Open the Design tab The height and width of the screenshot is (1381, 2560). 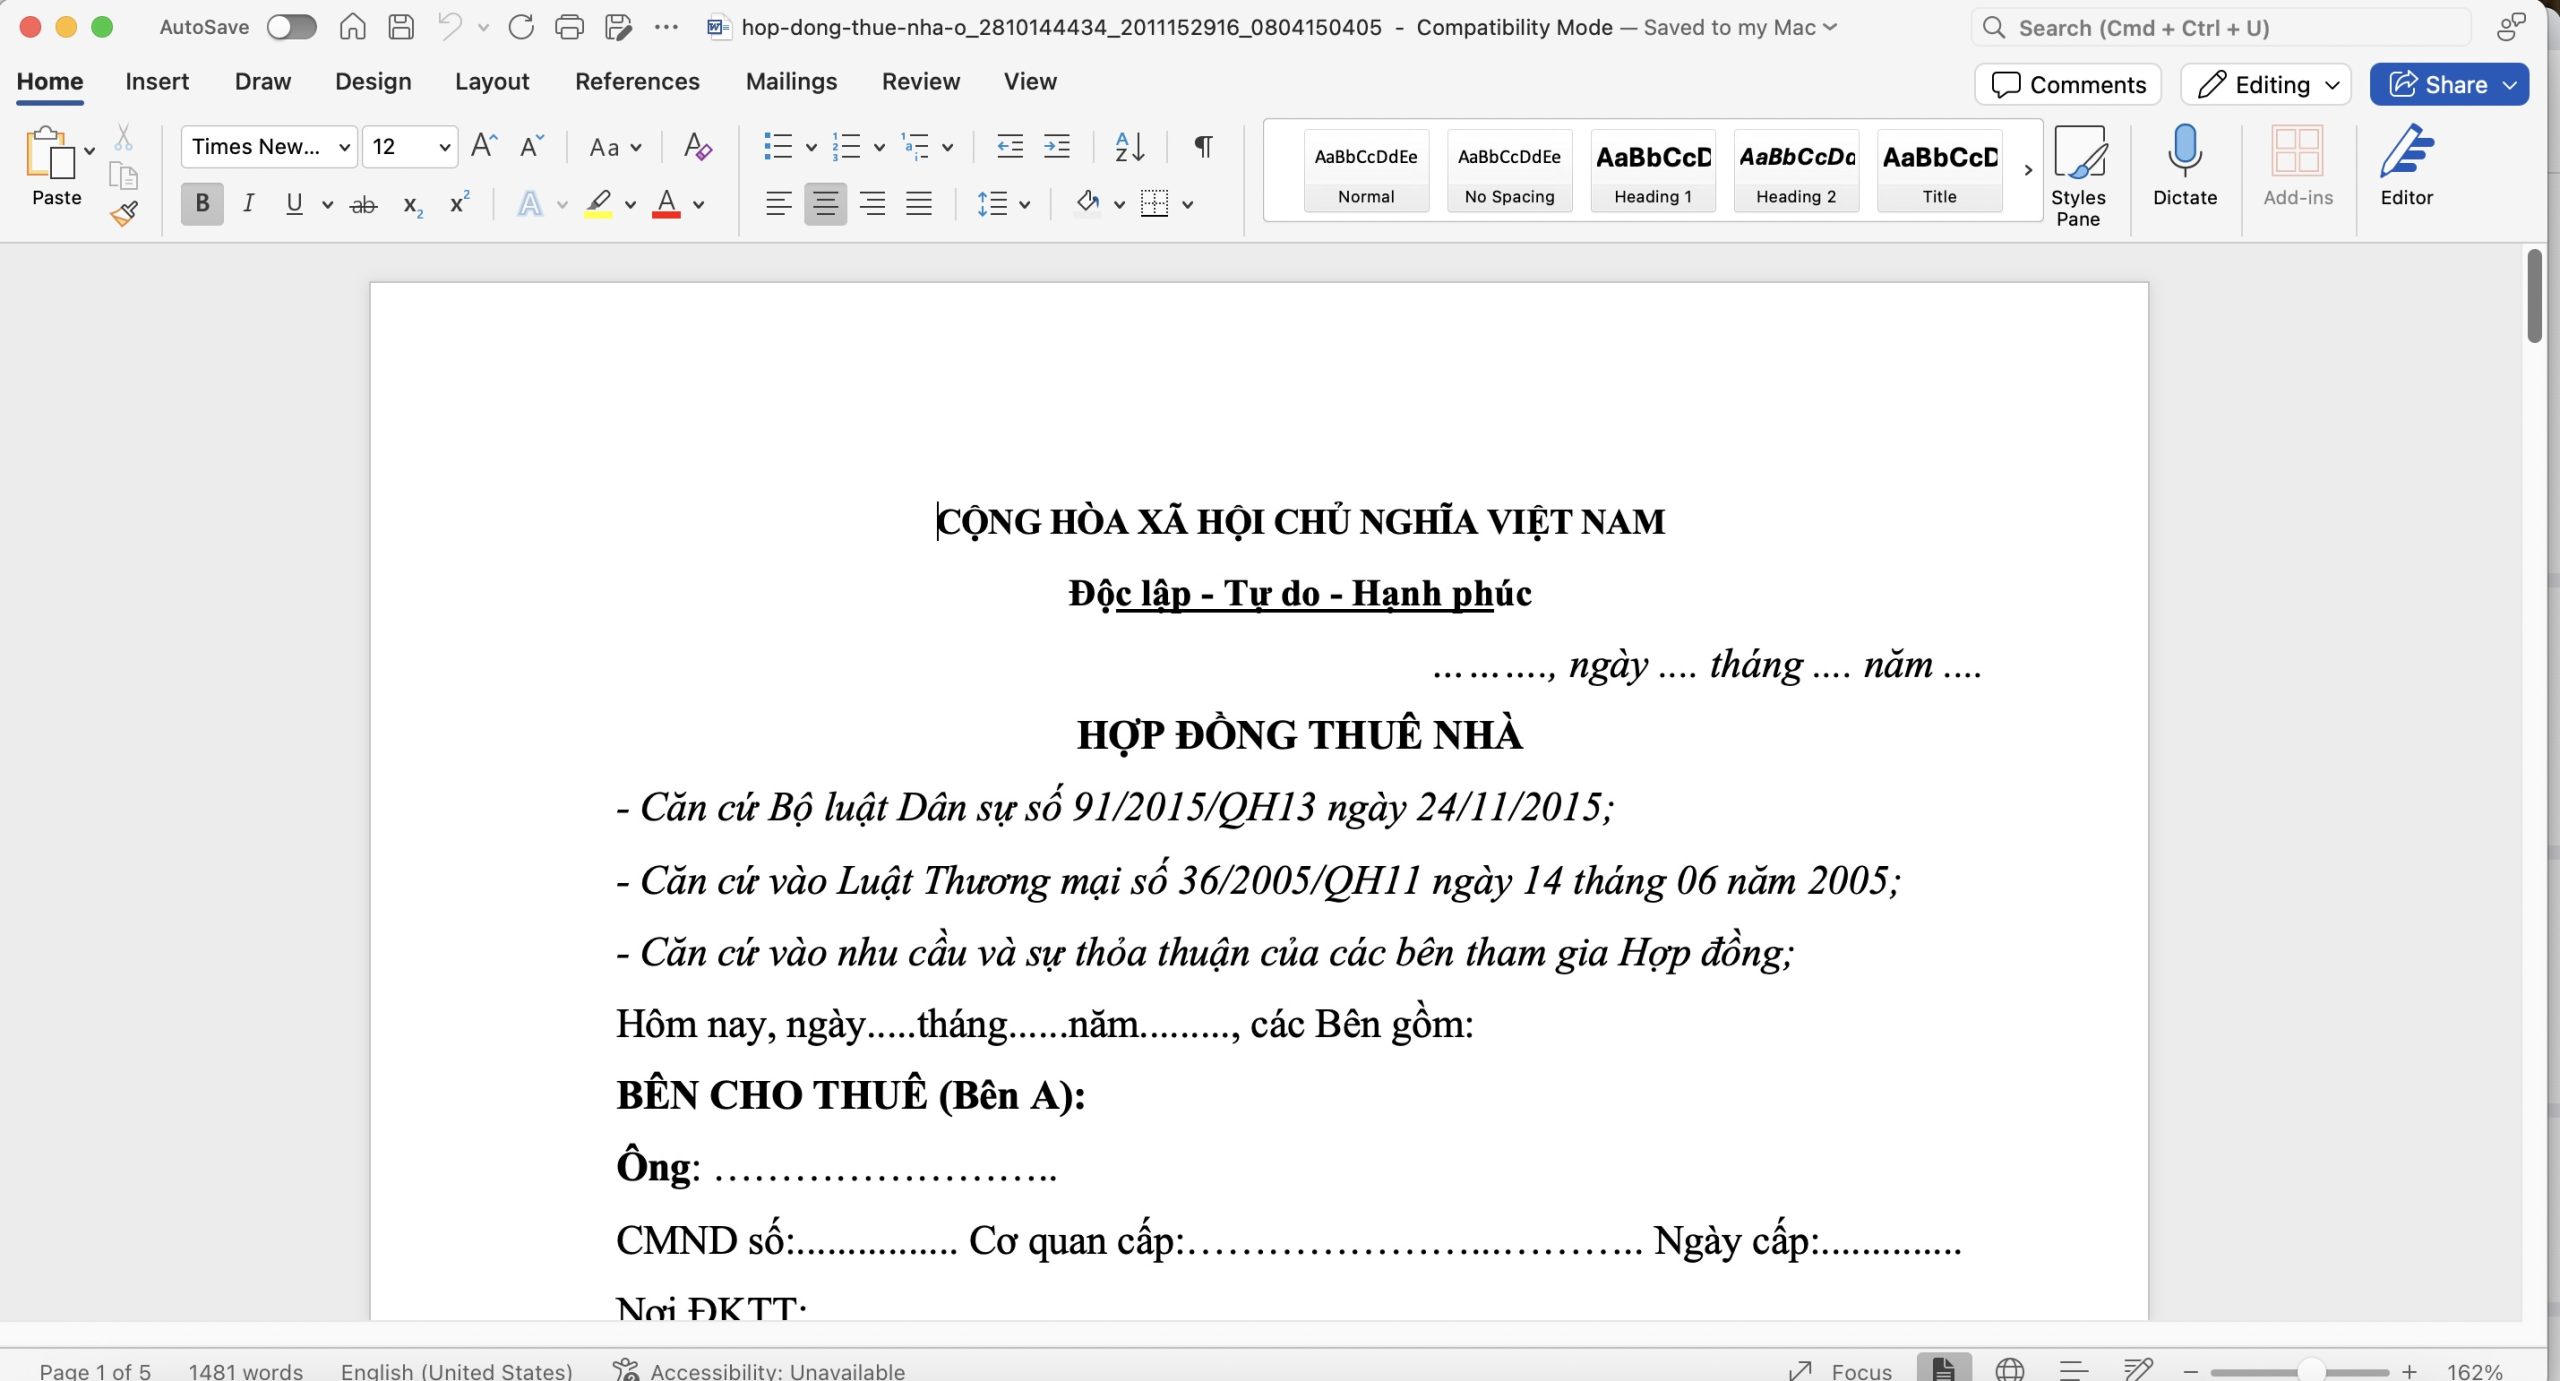[x=373, y=82]
